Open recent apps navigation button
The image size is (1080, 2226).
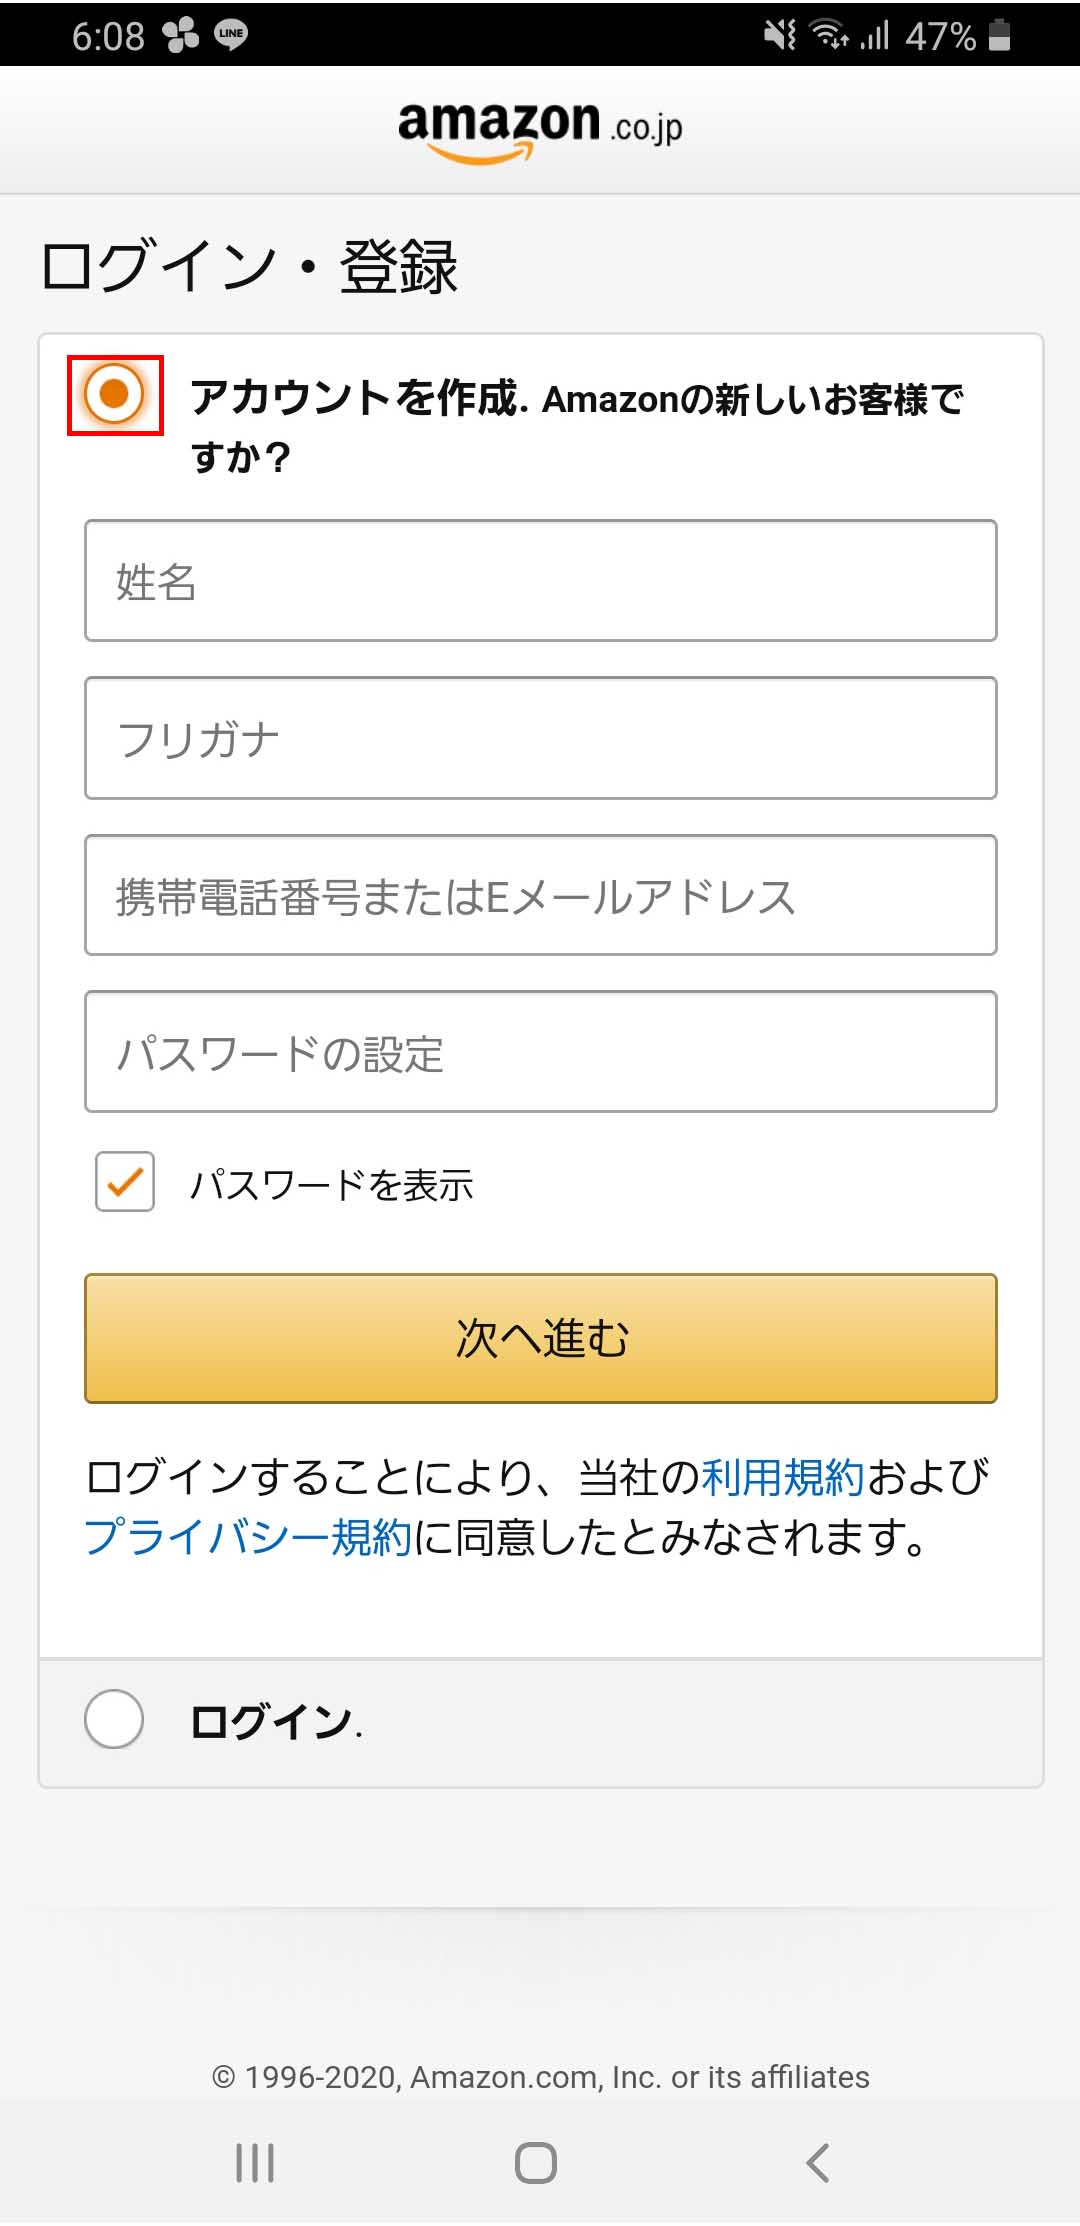[x=255, y=2163]
